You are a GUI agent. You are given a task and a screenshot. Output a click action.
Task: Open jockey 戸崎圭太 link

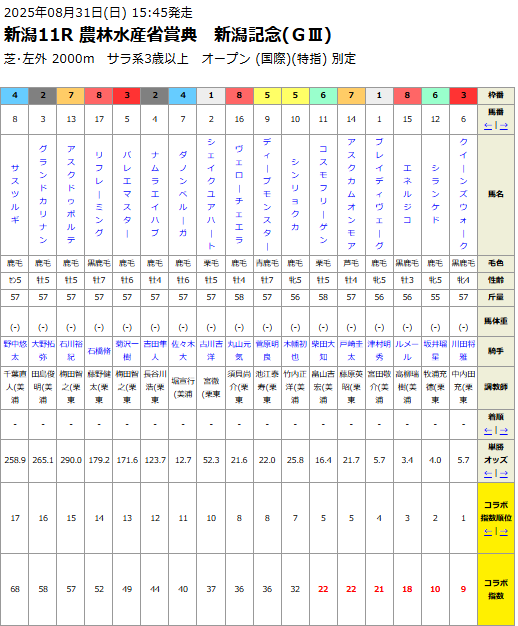(x=351, y=350)
